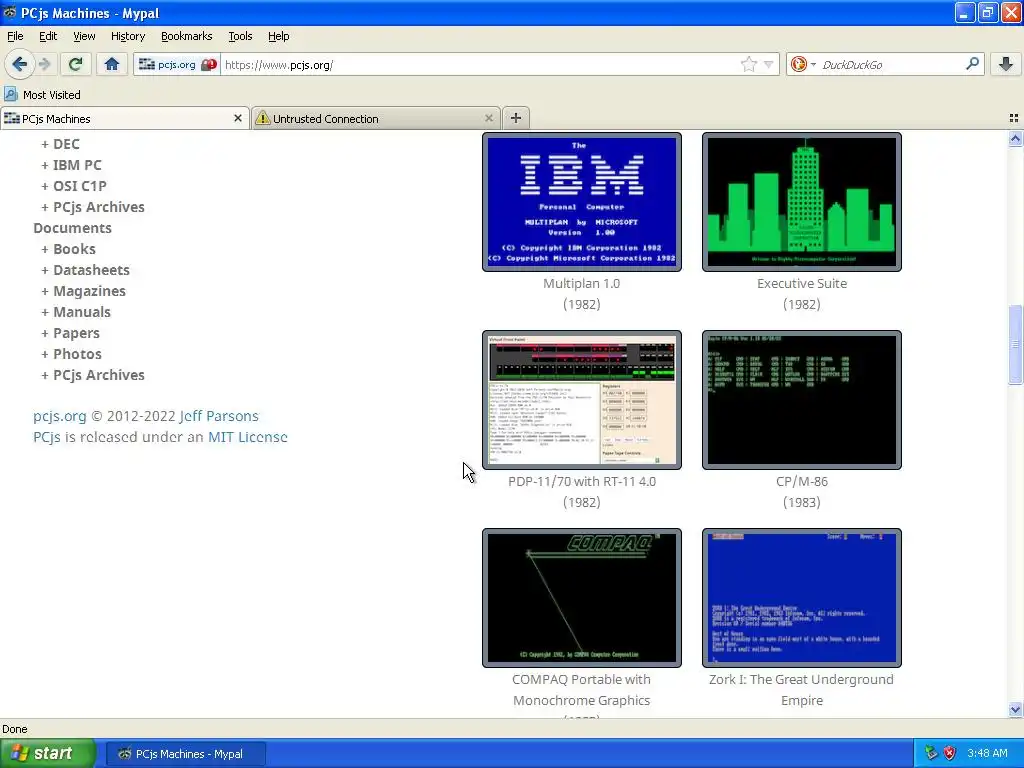Screen dimensions: 1024x768
Task: Open the CP/M-86 screen thumbnail
Action: coord(802,400)
